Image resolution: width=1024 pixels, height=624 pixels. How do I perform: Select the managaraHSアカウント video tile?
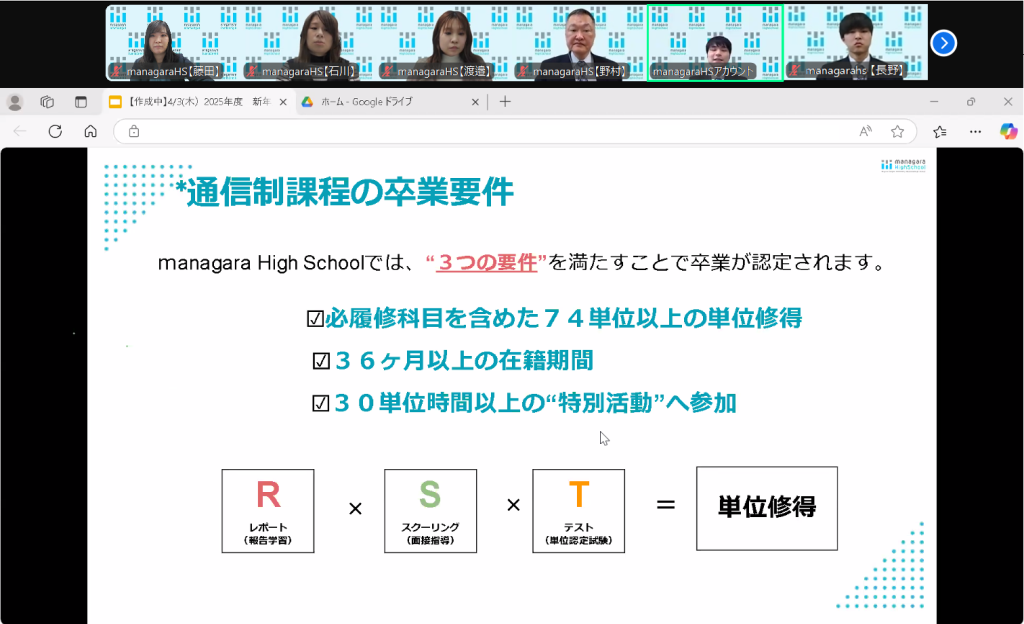(715, 42)
